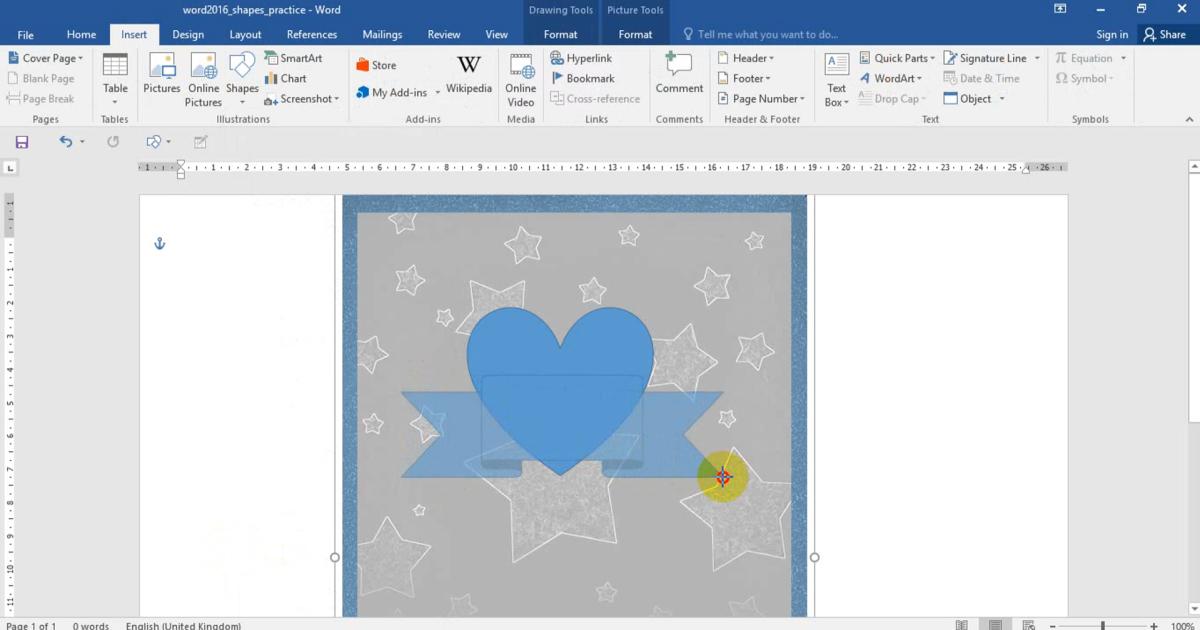Click the zoom in plus button
This screenshot has width=1200, height=630.
pyautogui.click(x=1155, y=626)
